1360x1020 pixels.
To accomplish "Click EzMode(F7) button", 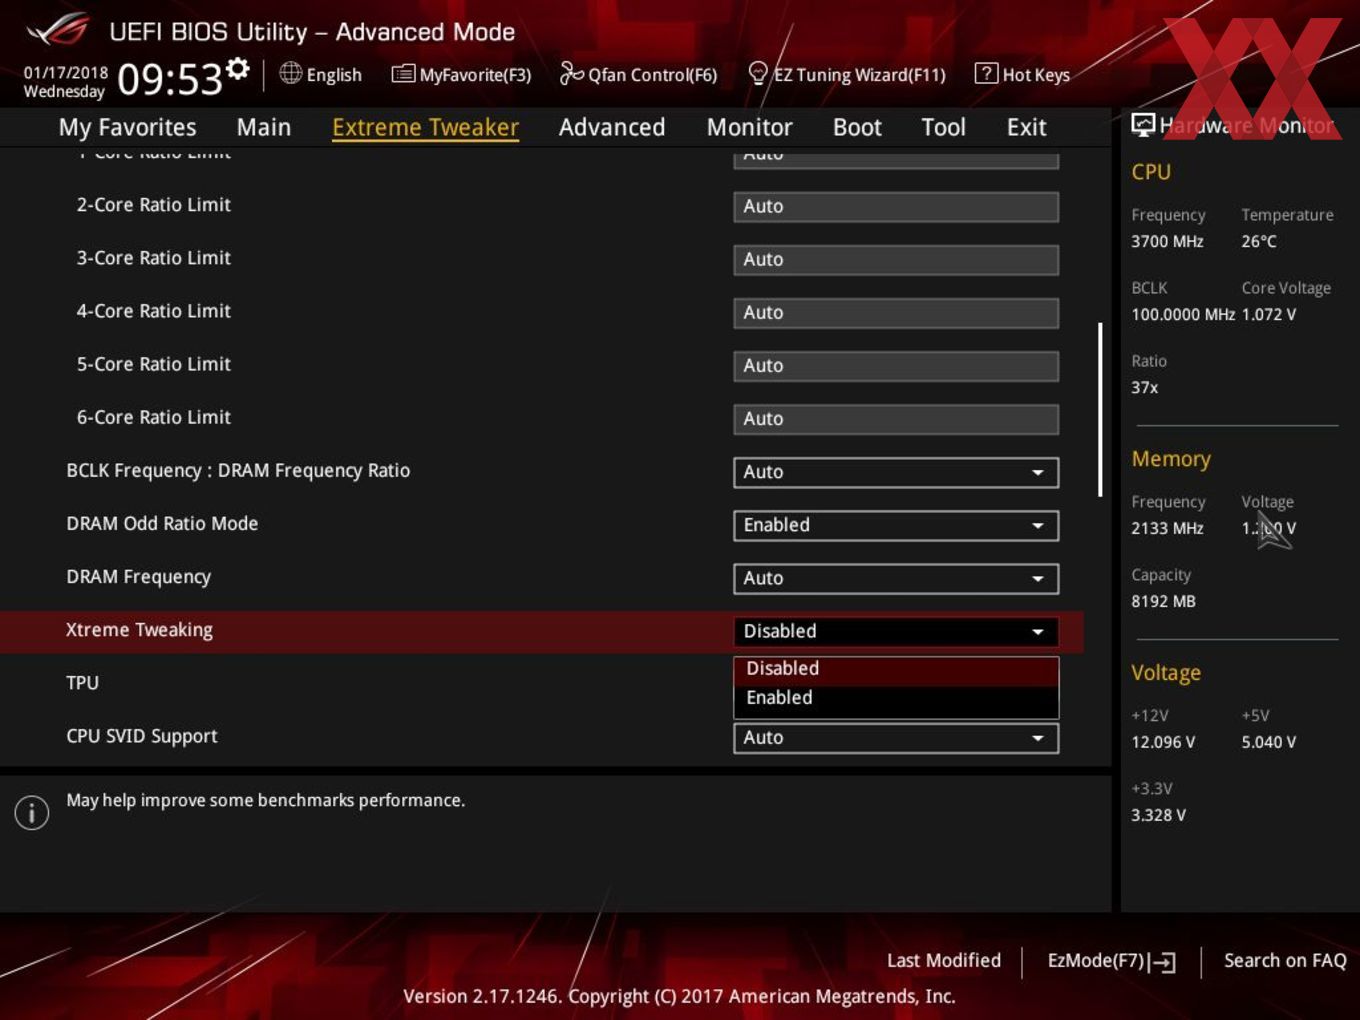I will pyautogui.click(x=1111, y=961).
